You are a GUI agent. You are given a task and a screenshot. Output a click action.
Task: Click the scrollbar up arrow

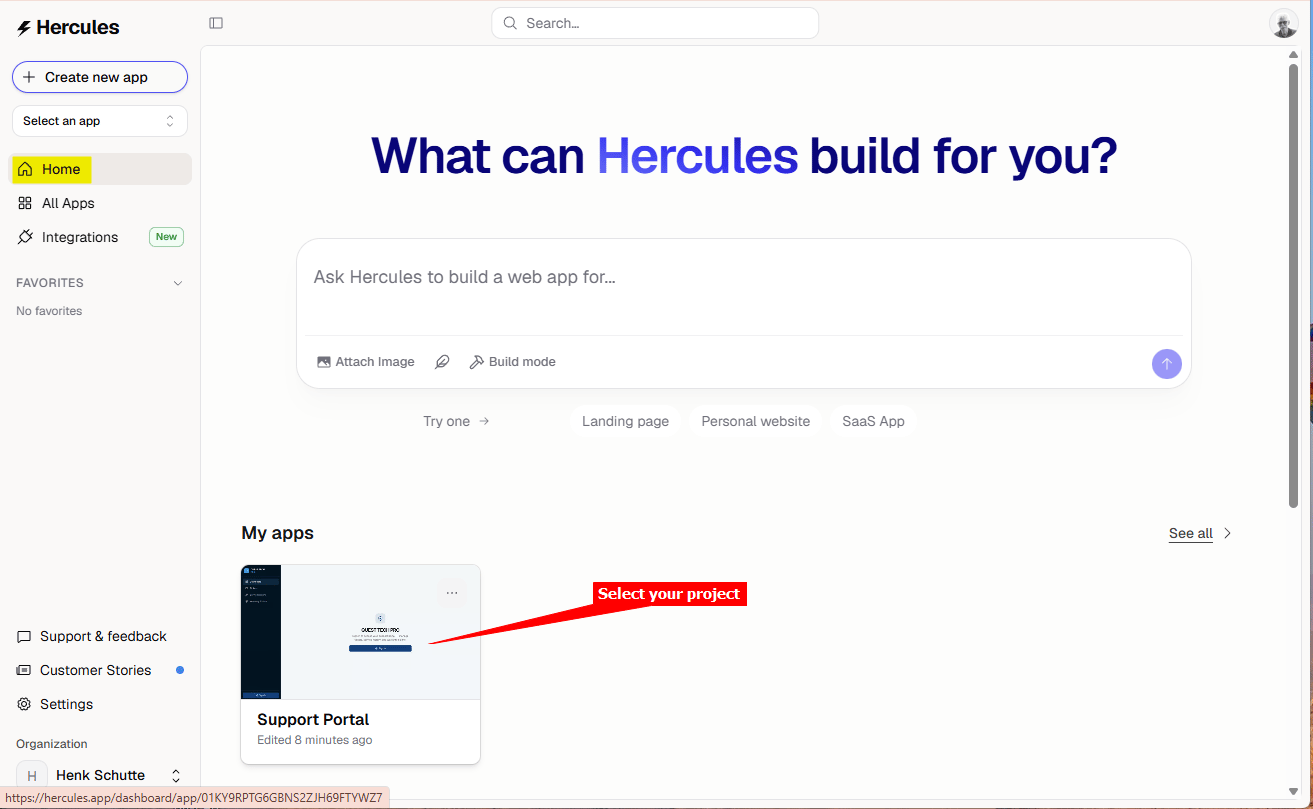(x=1293, y=54)
